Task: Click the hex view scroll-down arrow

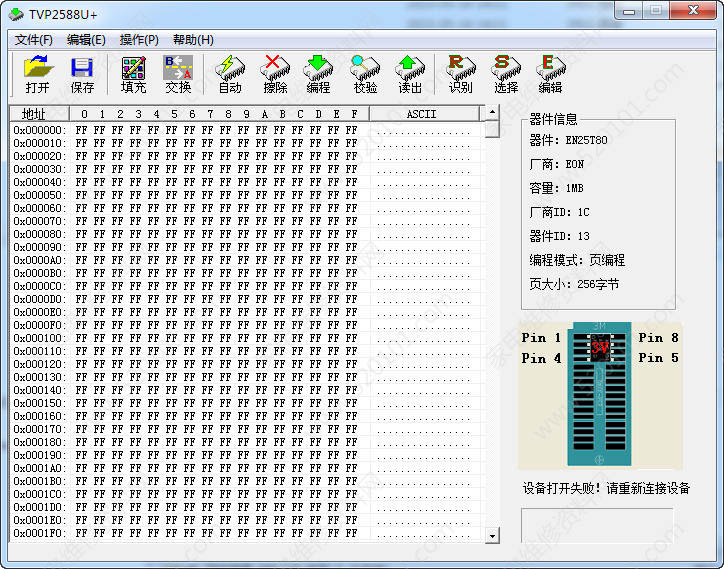Action: 492,536
